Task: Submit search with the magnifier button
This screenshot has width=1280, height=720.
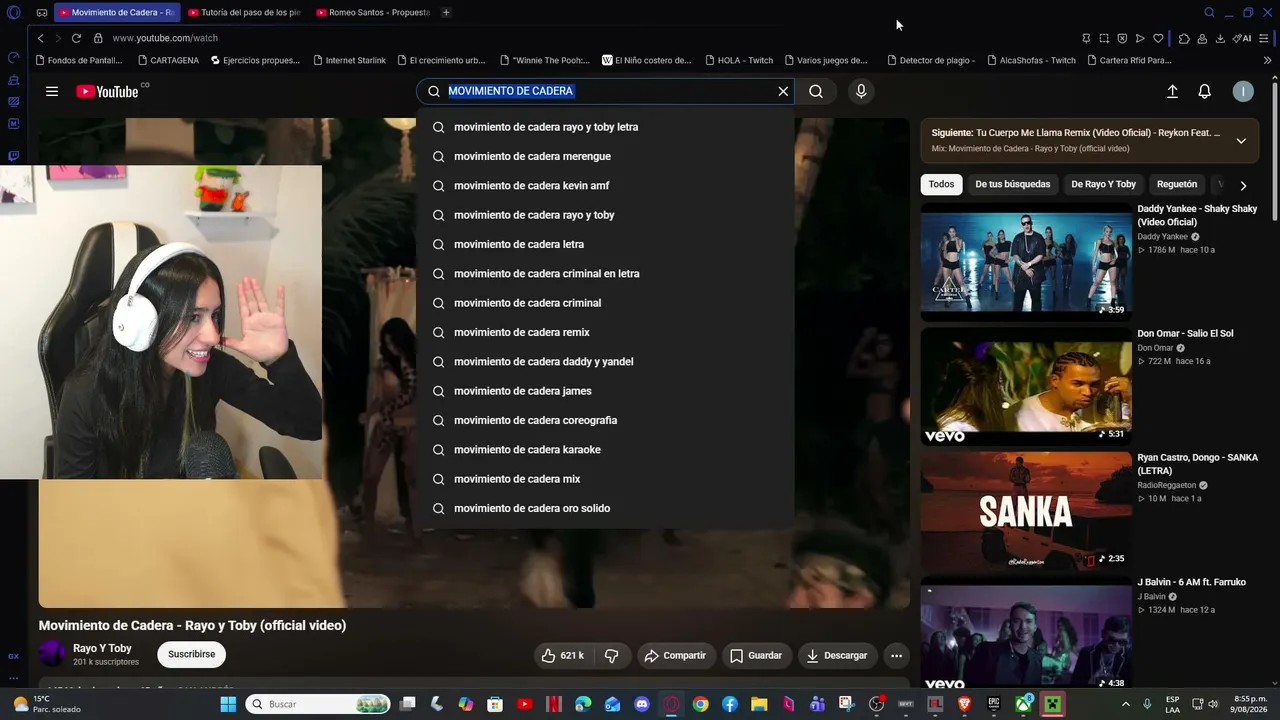Action: coord(816,91)
